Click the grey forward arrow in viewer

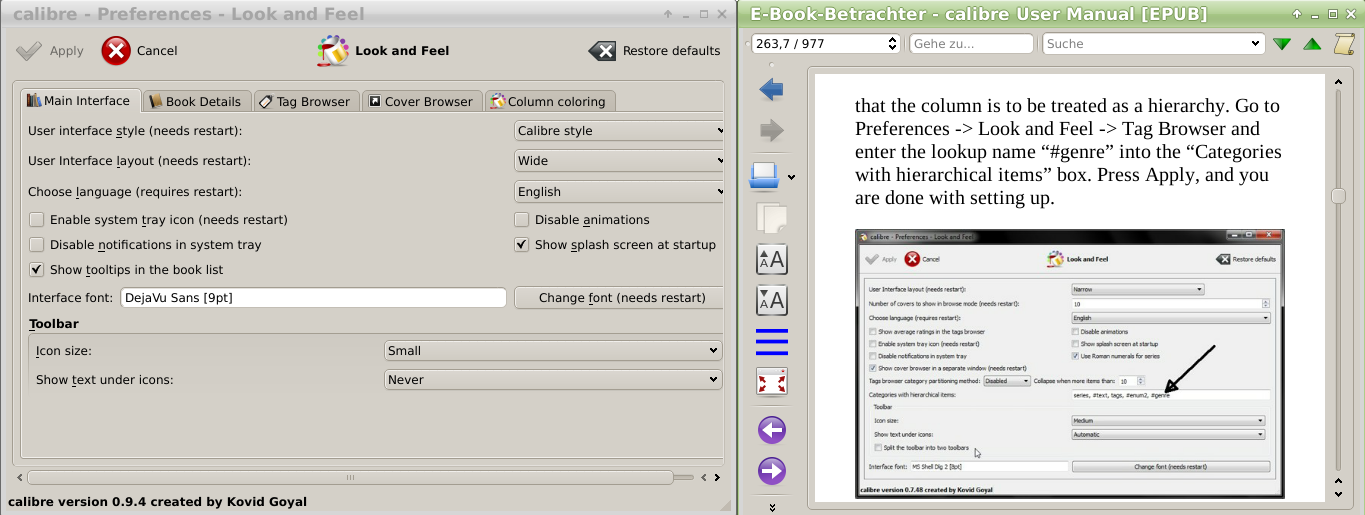[771, 130]
